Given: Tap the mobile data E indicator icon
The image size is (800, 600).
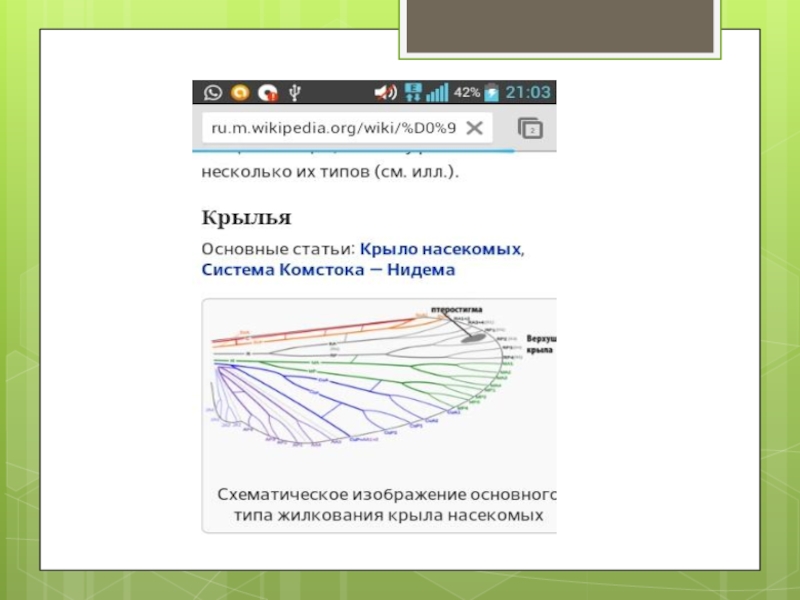Looking at the screenshot, I should point(413,92).
